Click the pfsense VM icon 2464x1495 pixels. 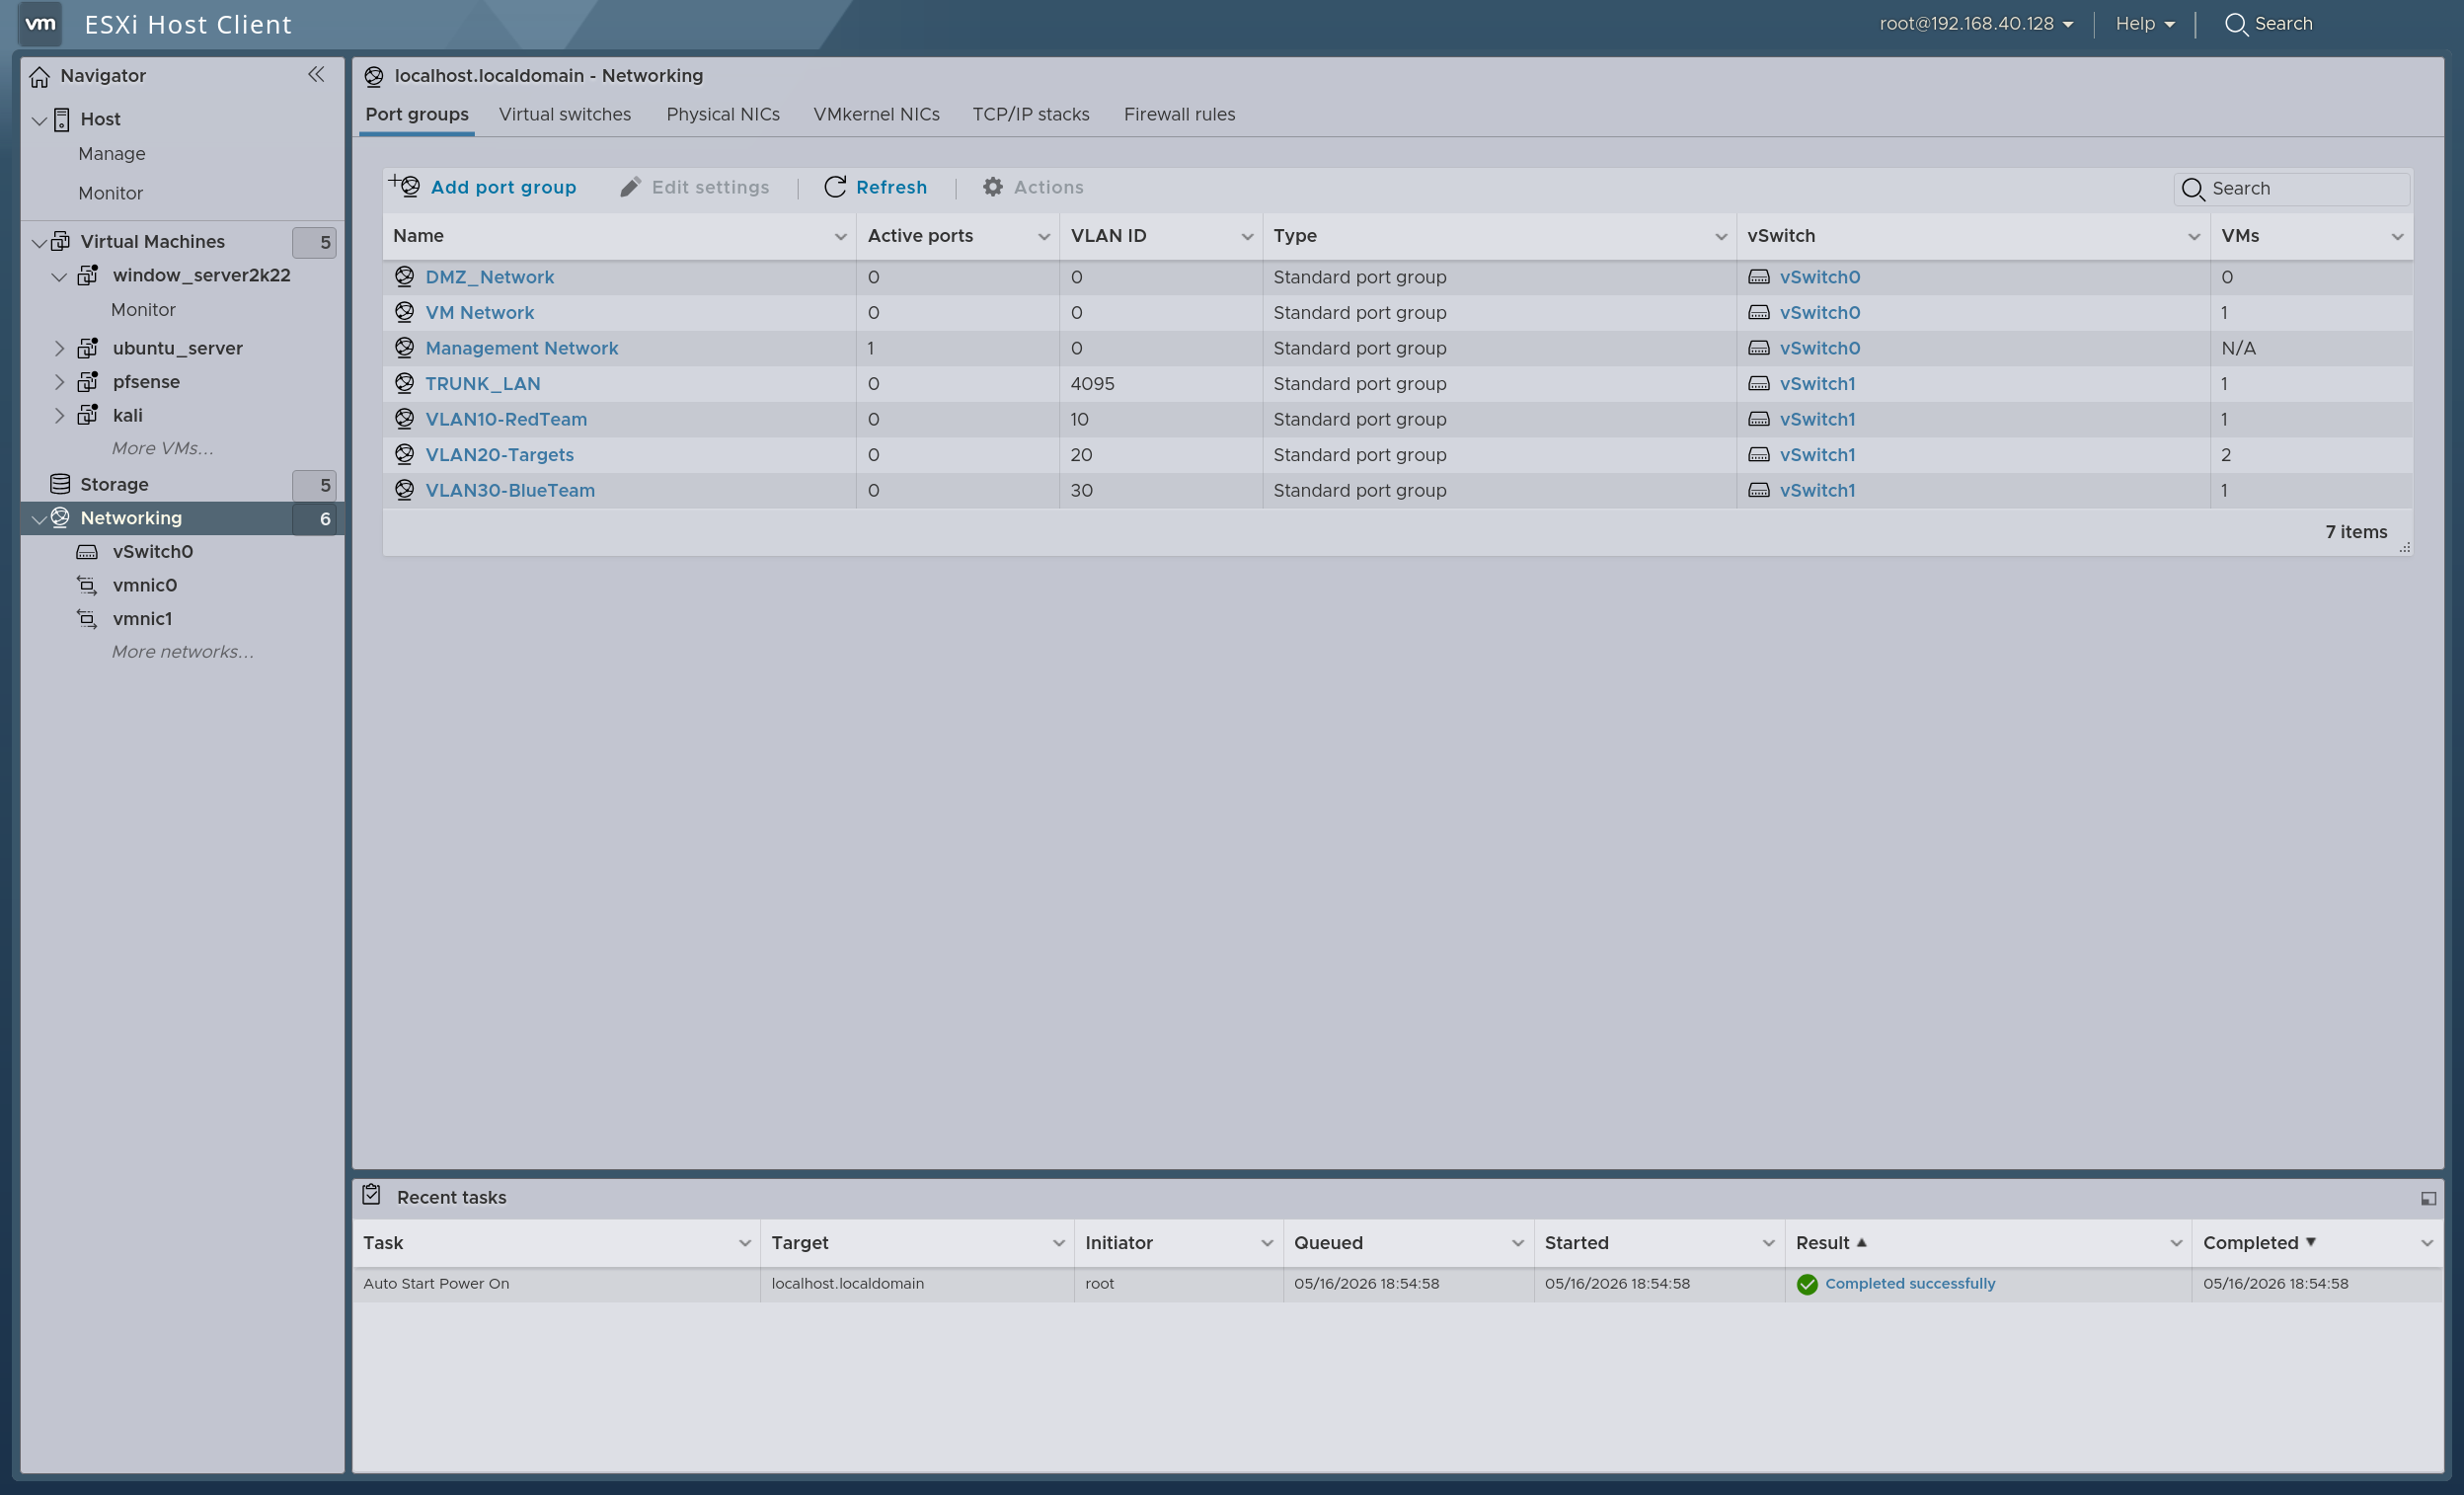[x=88, y=381]
